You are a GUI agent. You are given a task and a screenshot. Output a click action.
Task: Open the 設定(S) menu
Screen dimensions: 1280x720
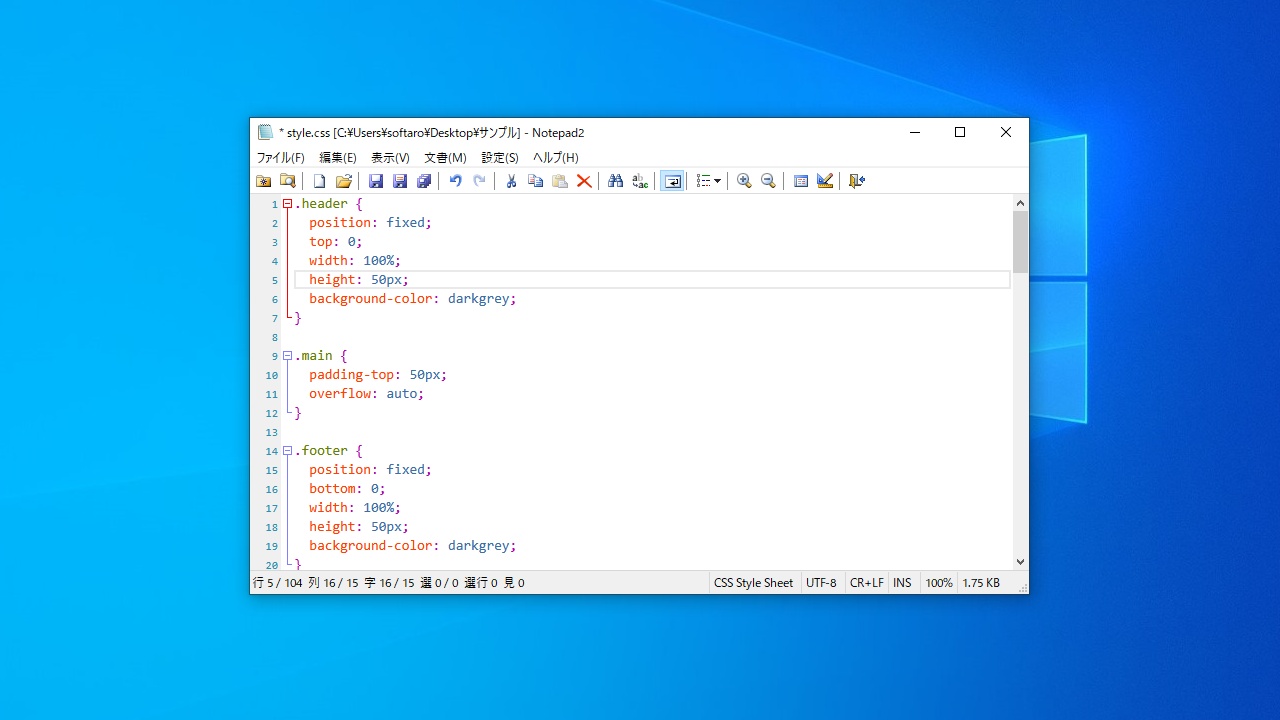pos(500,158)
